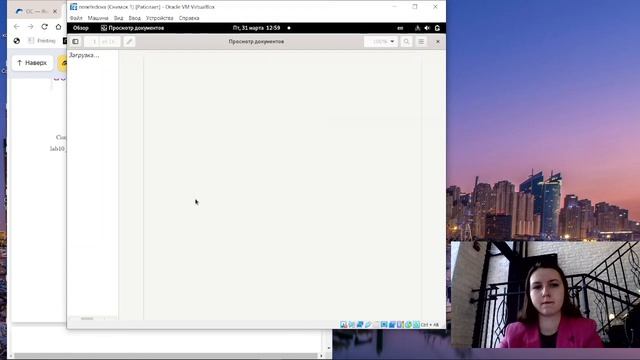Close the document viewer with its X button
This screenshot has width=640, height=360.
[x=438, y=42]
